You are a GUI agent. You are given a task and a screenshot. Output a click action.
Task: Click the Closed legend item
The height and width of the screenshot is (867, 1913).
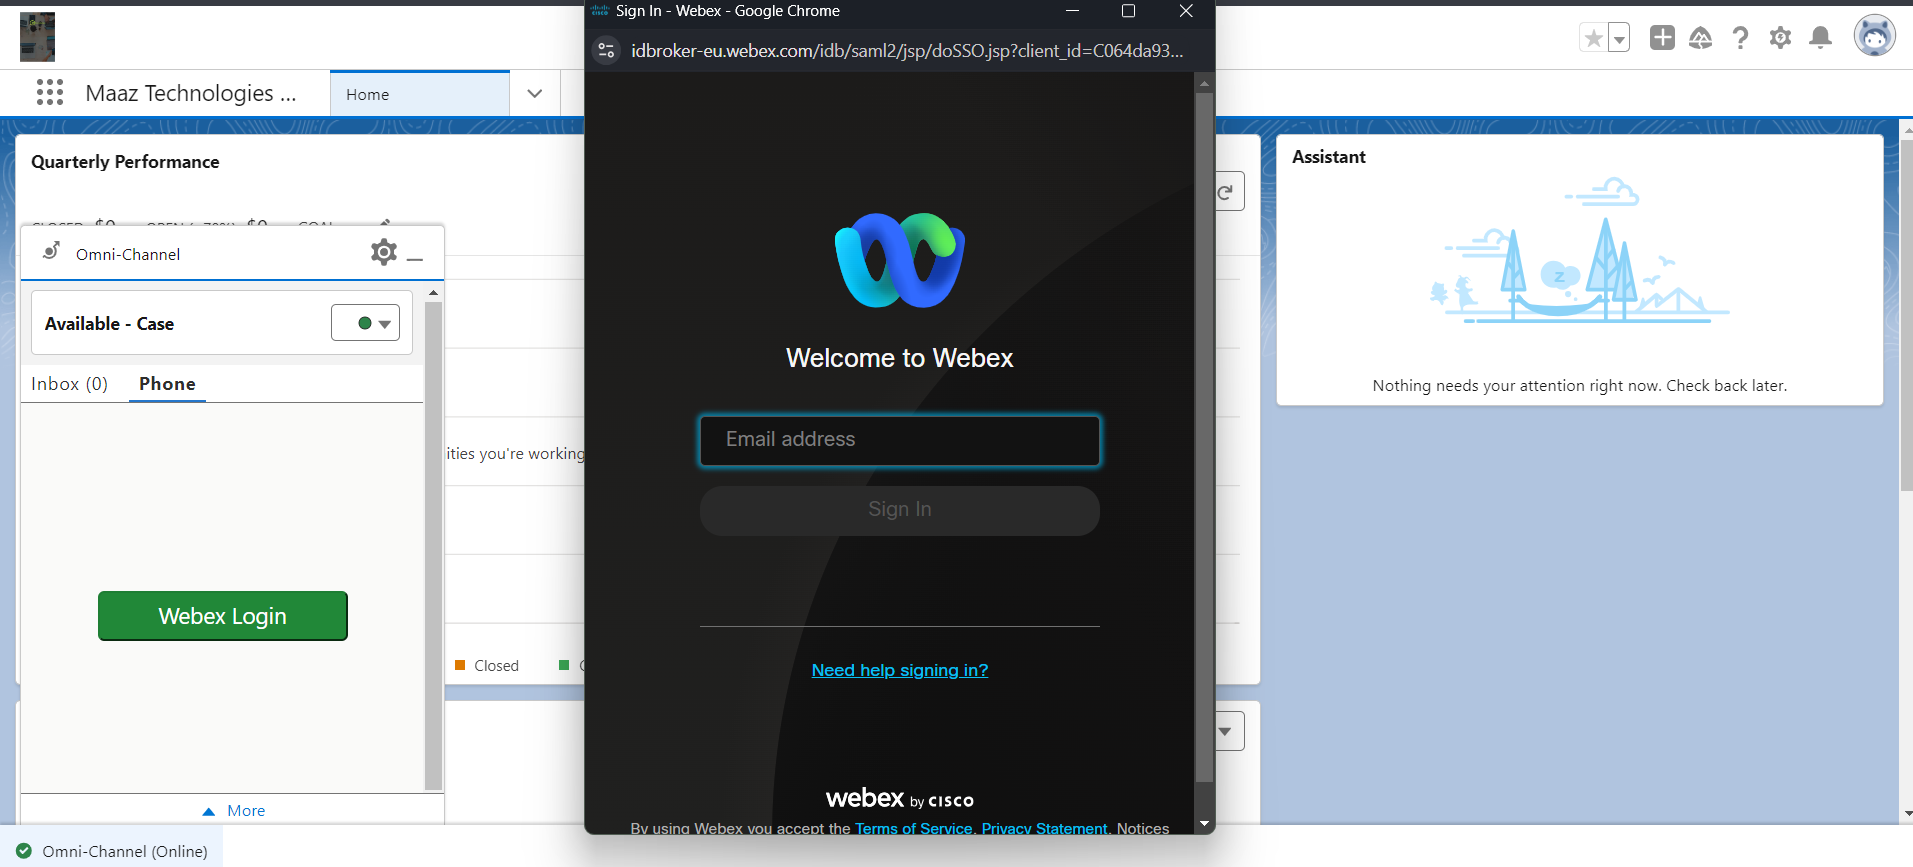pyautogui.click(x=487, y=665)
